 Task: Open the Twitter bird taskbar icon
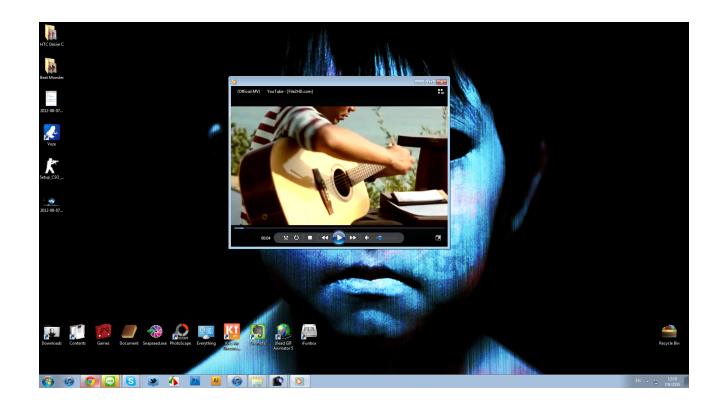pyautogui.click(x=153, y=382)
